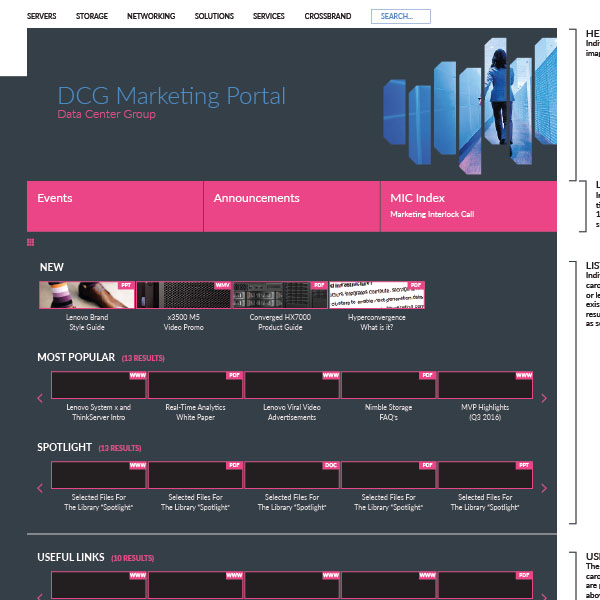Image resolution: width=600 pixels, height=600 pixels.
Task: Click into the Search field
Action: [x=401, y=16]
